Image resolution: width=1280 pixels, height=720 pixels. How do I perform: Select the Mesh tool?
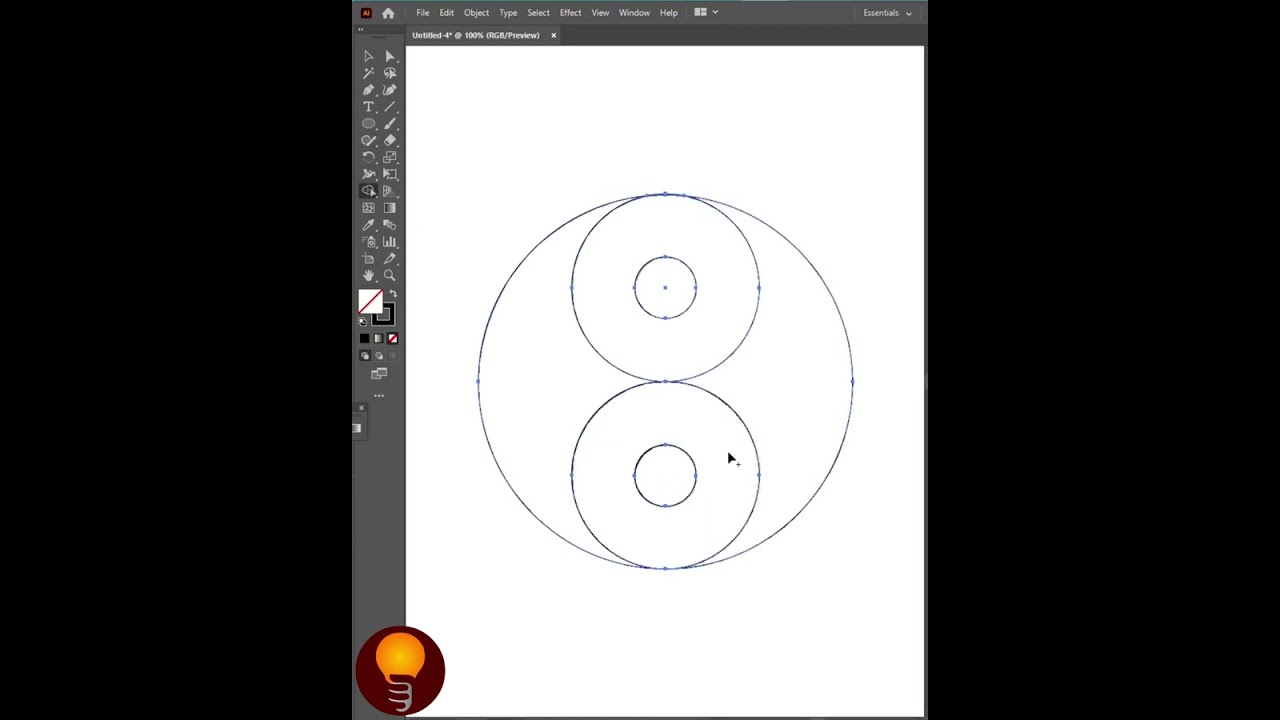point(368,208)
